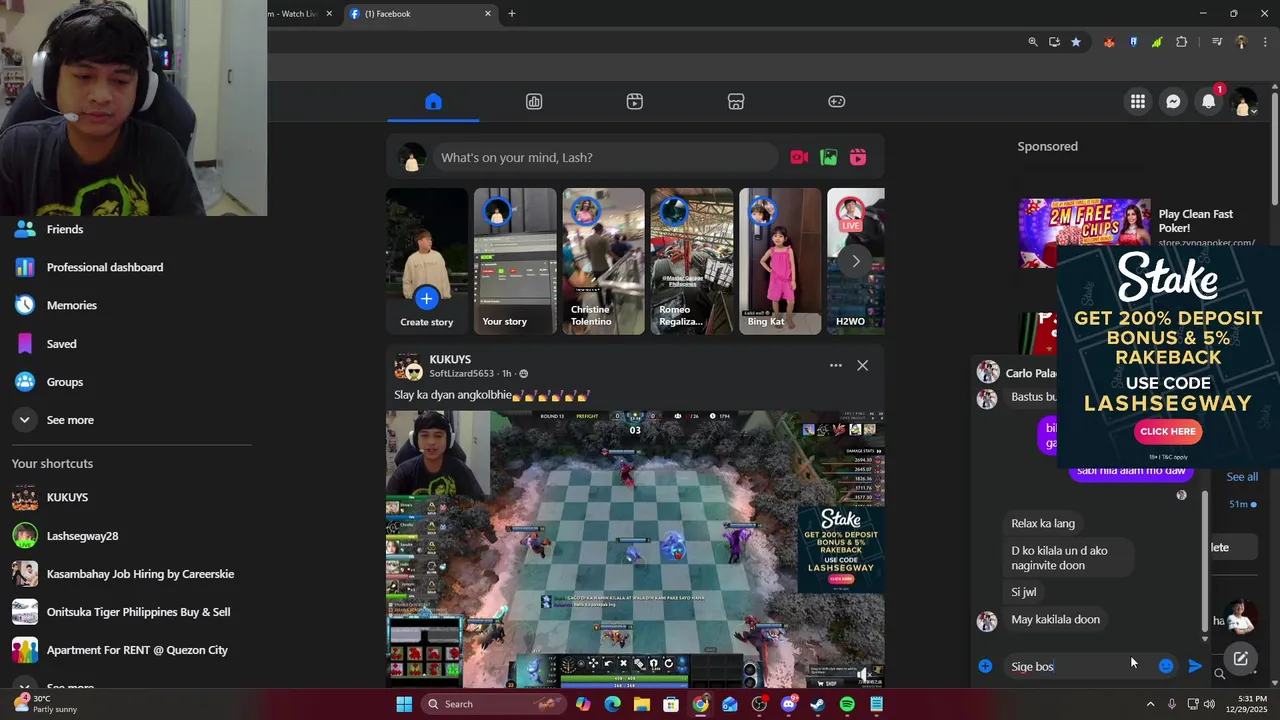Open Facebook Reels video tab
Image resolution: width=1280 pixels, height=720 pixels.
pyautogui.click(x=635, y=102)
